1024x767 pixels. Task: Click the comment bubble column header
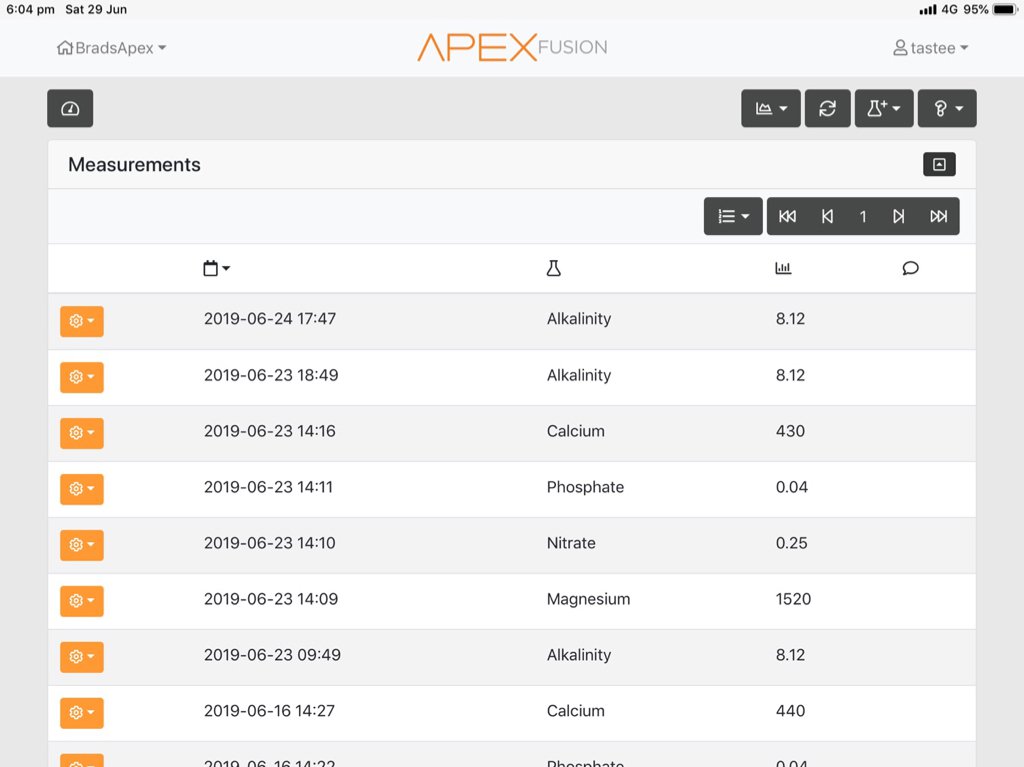910,269
